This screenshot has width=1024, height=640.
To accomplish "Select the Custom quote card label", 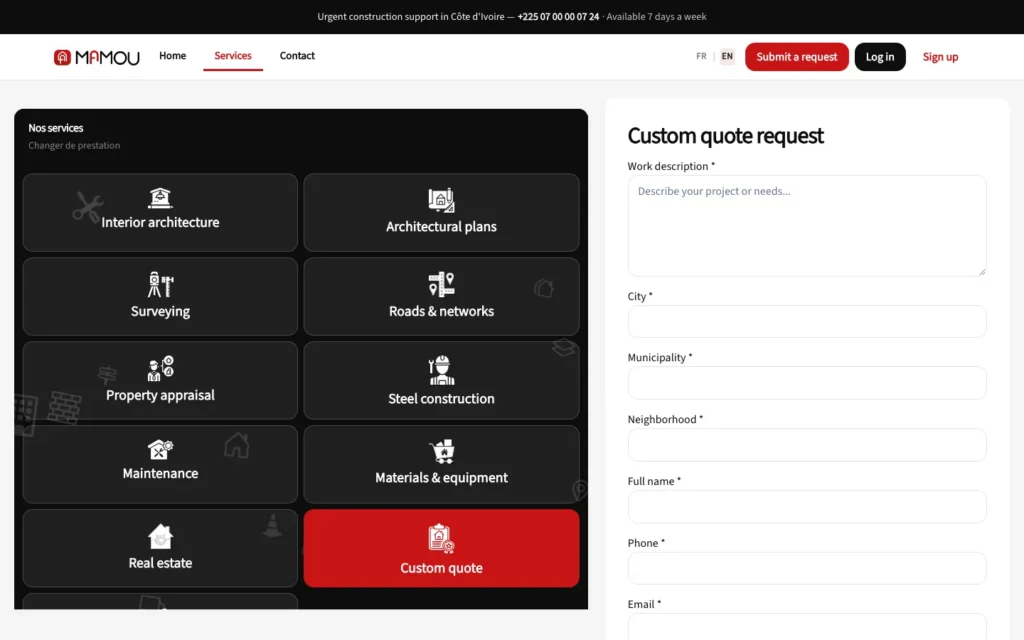I will click(441, 568).
